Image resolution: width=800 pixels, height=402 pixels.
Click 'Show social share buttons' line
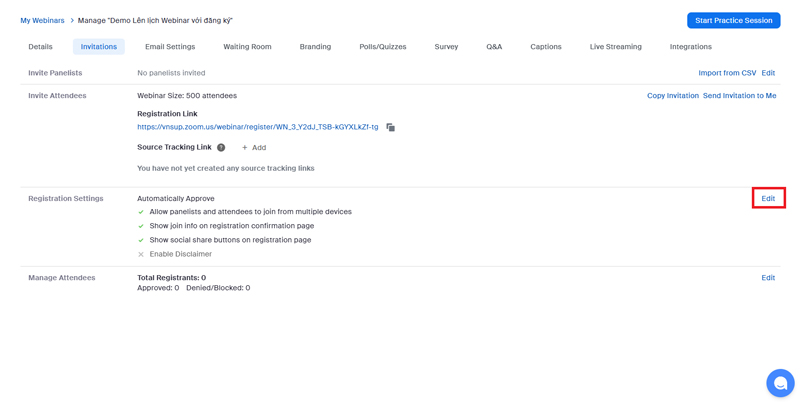click(x=230, y=240)
